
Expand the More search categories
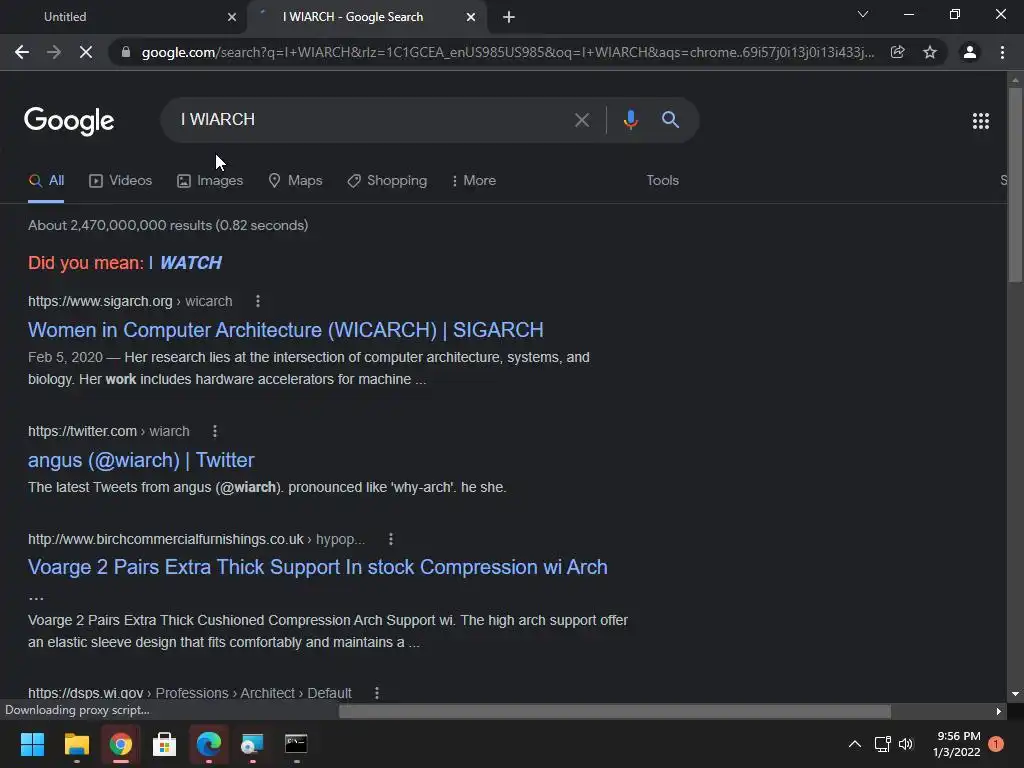pos(473,181)
